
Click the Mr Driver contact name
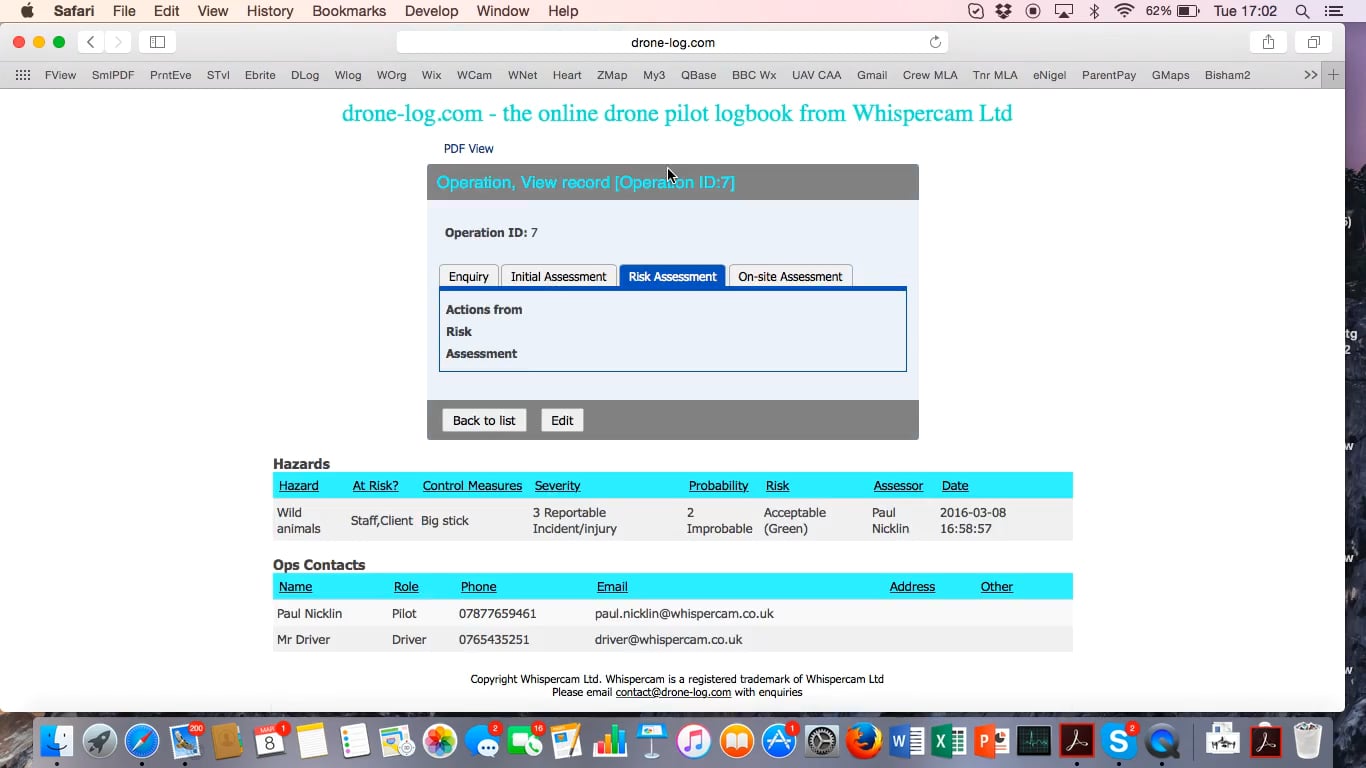point(303,640)
